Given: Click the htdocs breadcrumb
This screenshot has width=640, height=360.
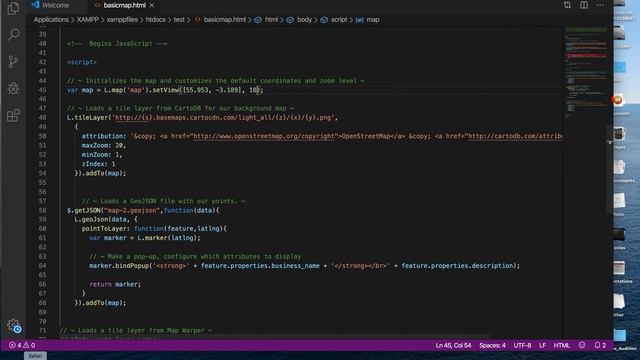Looking at the screenshot, I should [156, 20].
